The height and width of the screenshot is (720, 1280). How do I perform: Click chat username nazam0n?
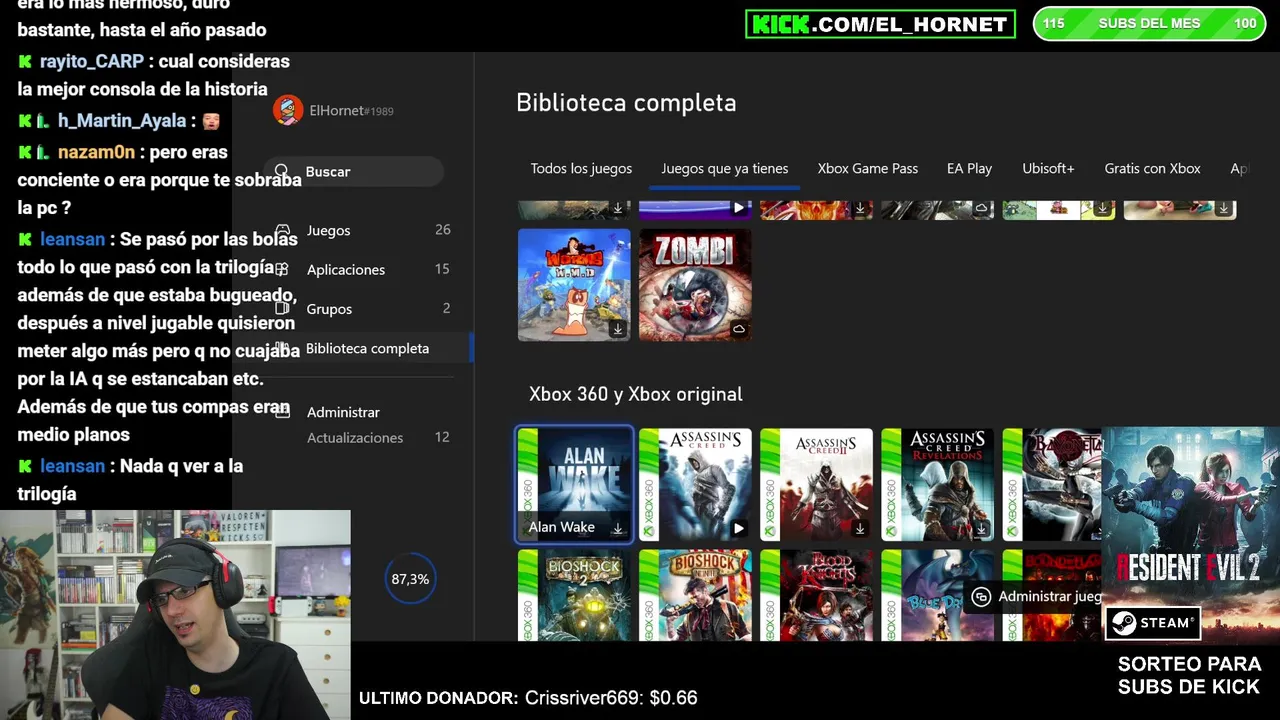[96, 152]
